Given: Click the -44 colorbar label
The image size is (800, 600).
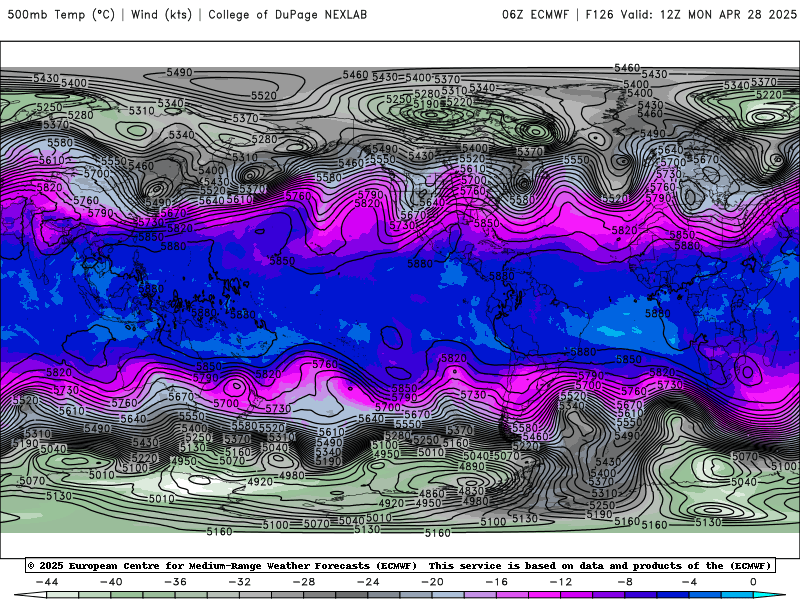Looking at the screenshot, I should (x=46, y=582).
